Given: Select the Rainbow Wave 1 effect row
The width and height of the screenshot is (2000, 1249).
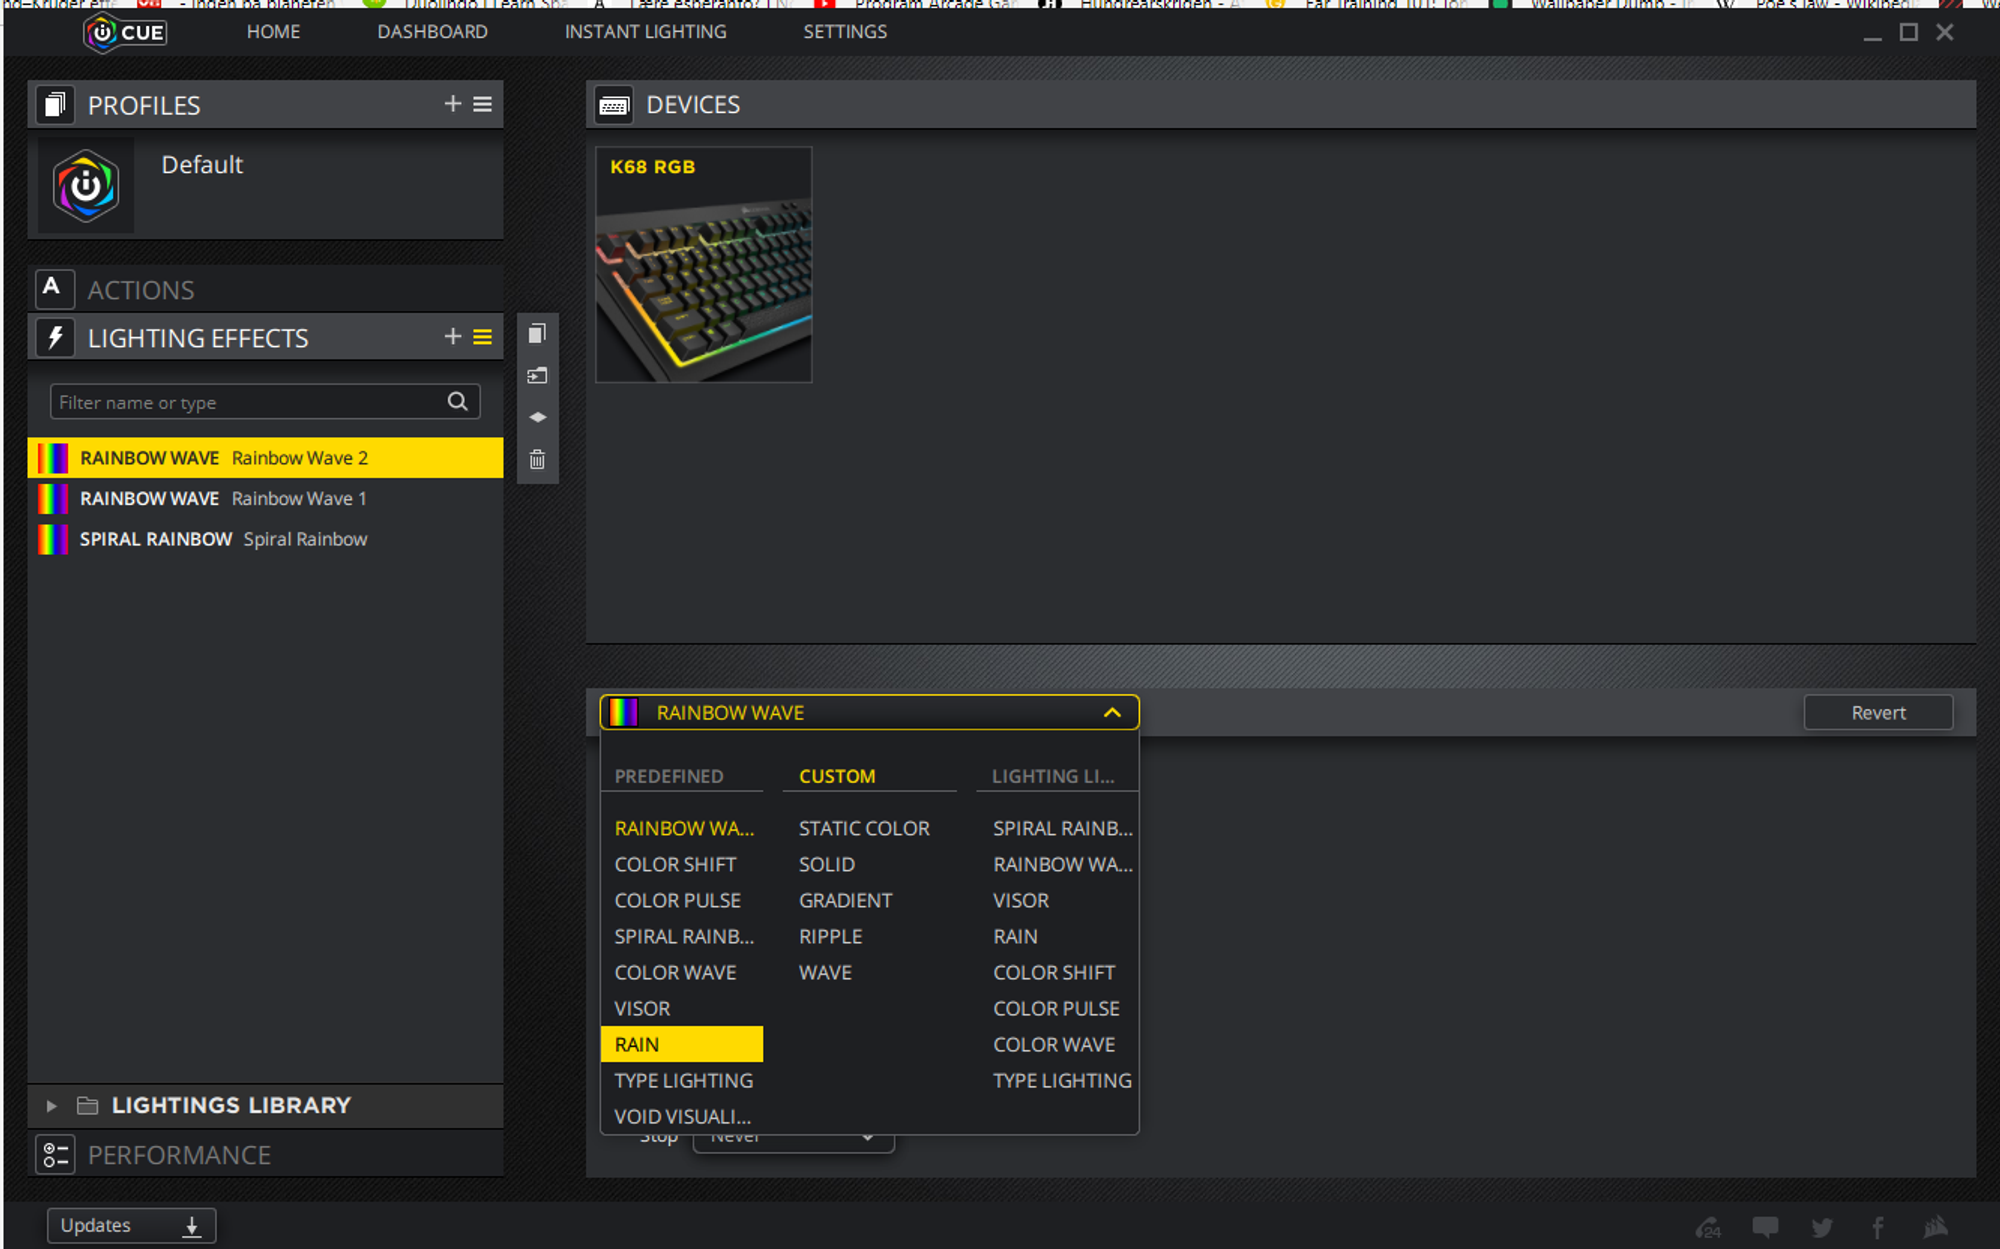Looking at the screenshot, I should pyautogui.click(x=265, y=498).
